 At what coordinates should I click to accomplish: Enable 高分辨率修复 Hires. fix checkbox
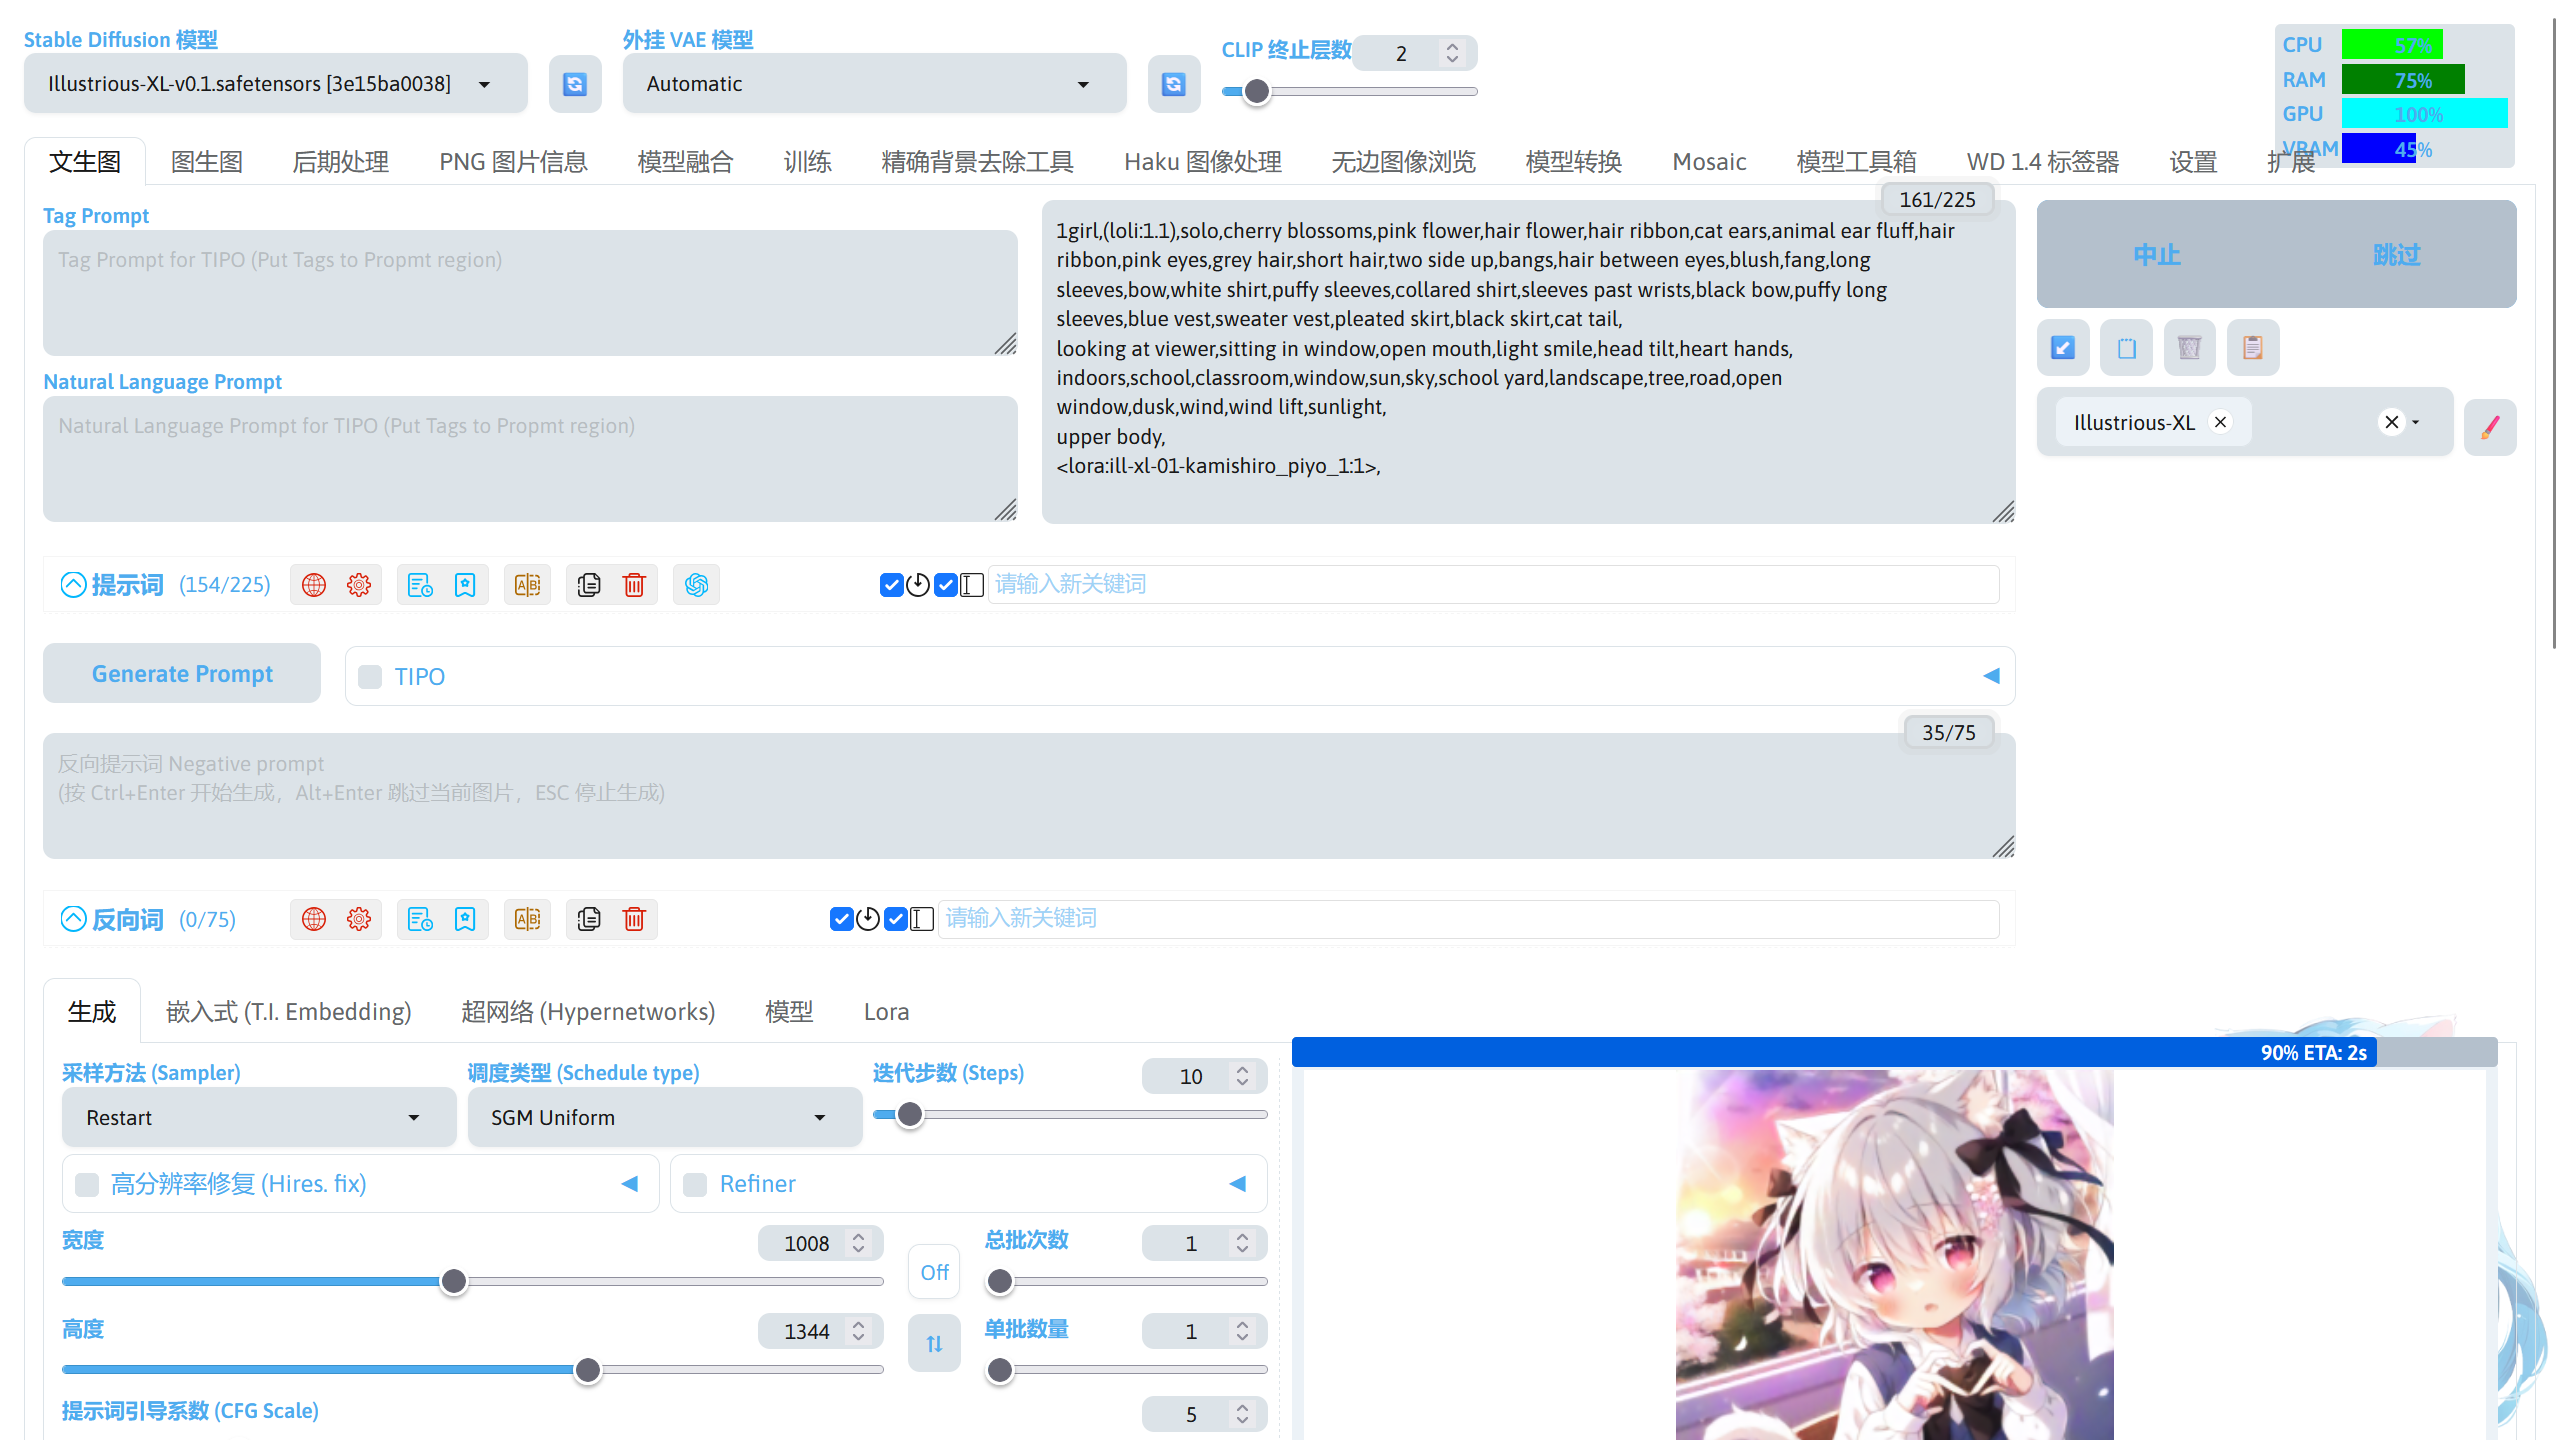coord(87,1184)
